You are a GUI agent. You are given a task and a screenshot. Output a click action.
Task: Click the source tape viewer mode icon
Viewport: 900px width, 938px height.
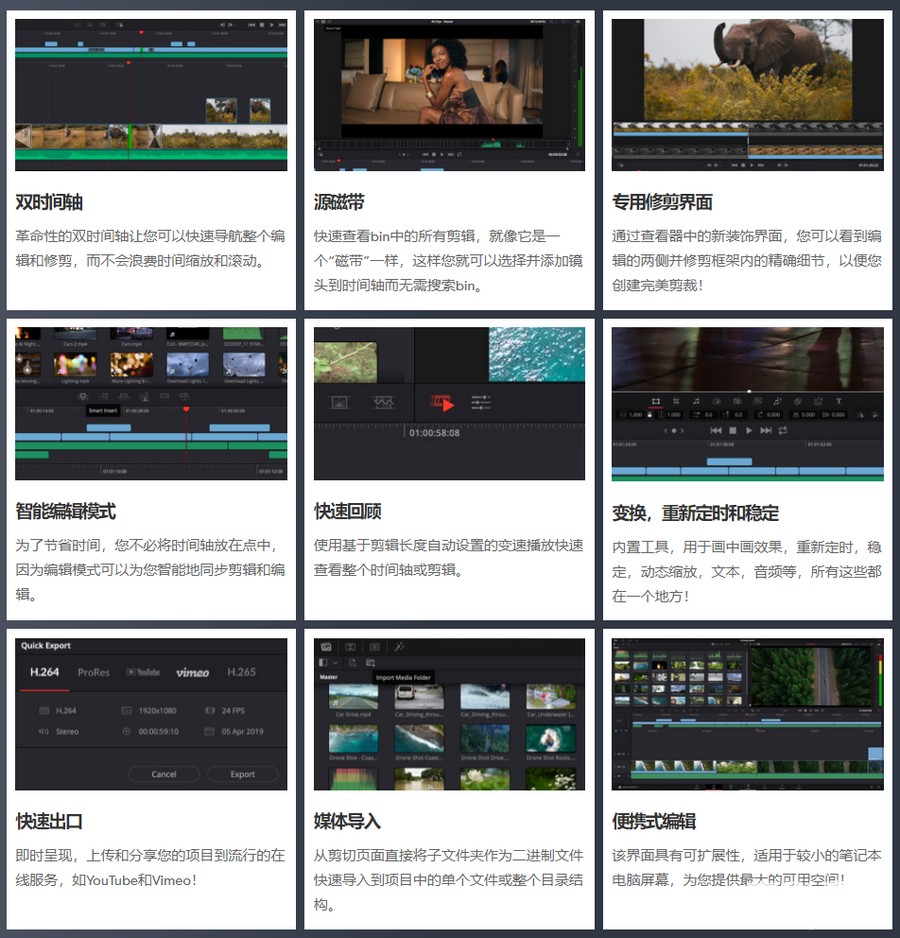pyautogui.click(x=340, y=403)
